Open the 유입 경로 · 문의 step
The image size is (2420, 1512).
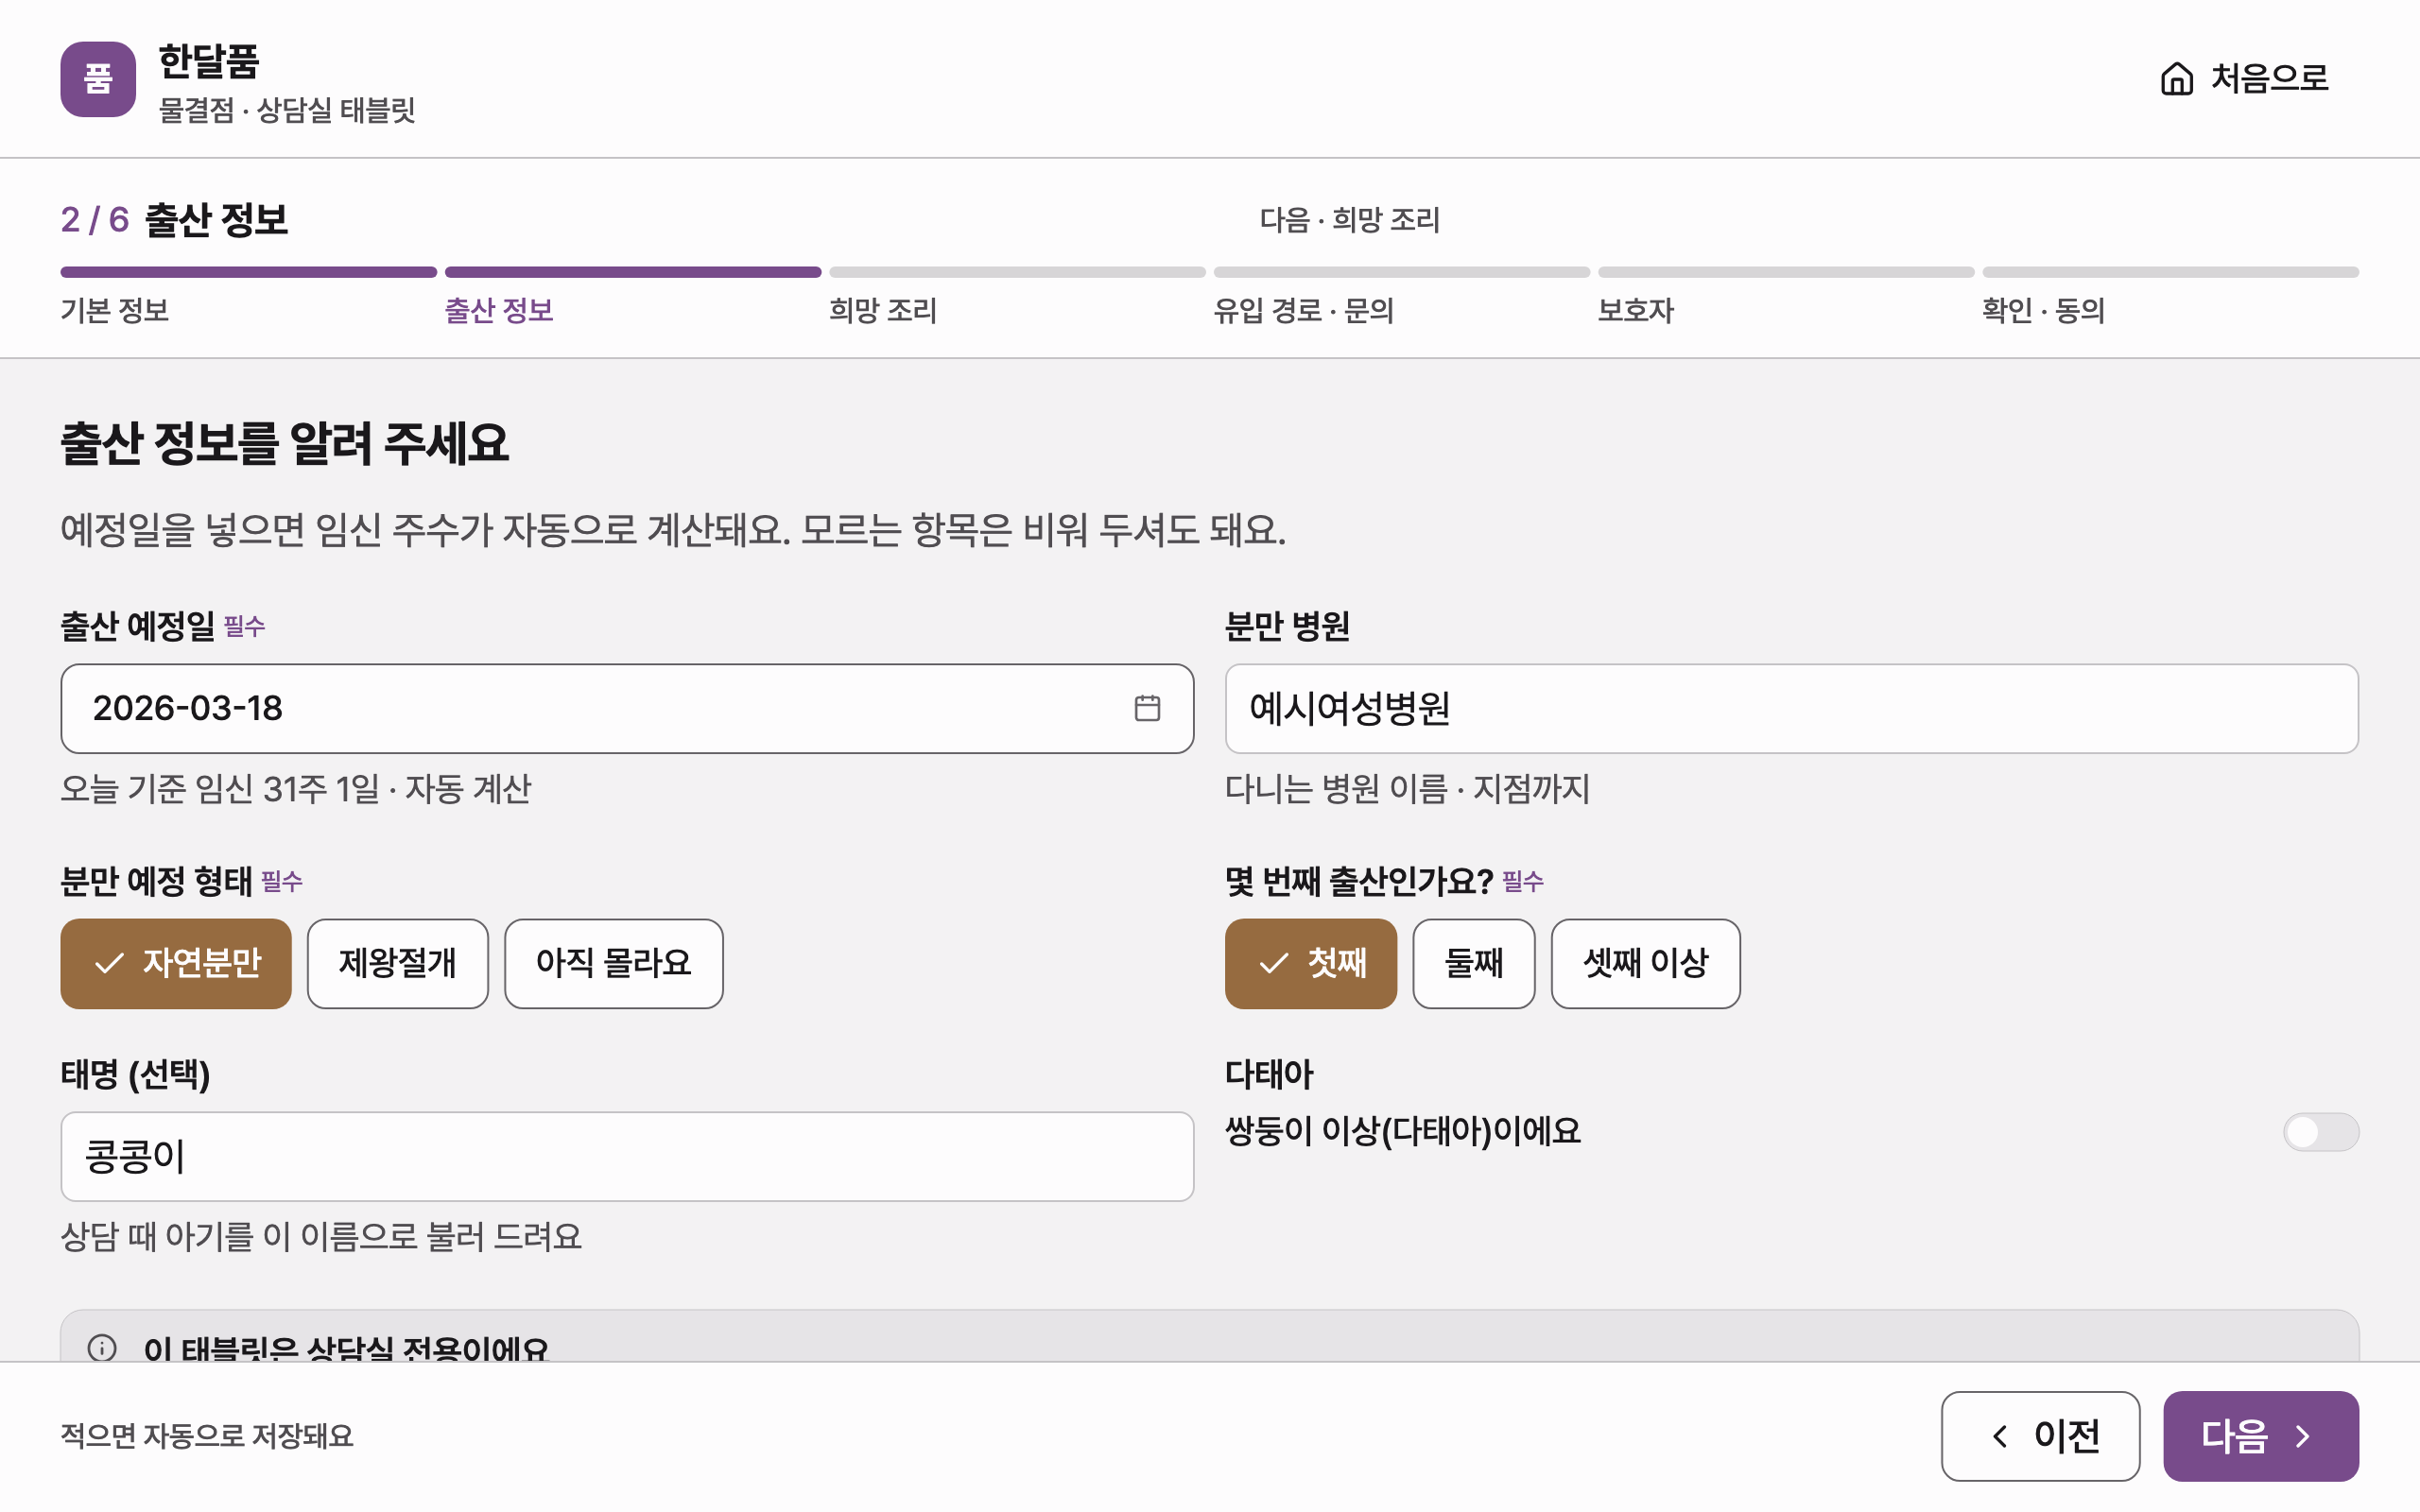[x=1304, y=310]
